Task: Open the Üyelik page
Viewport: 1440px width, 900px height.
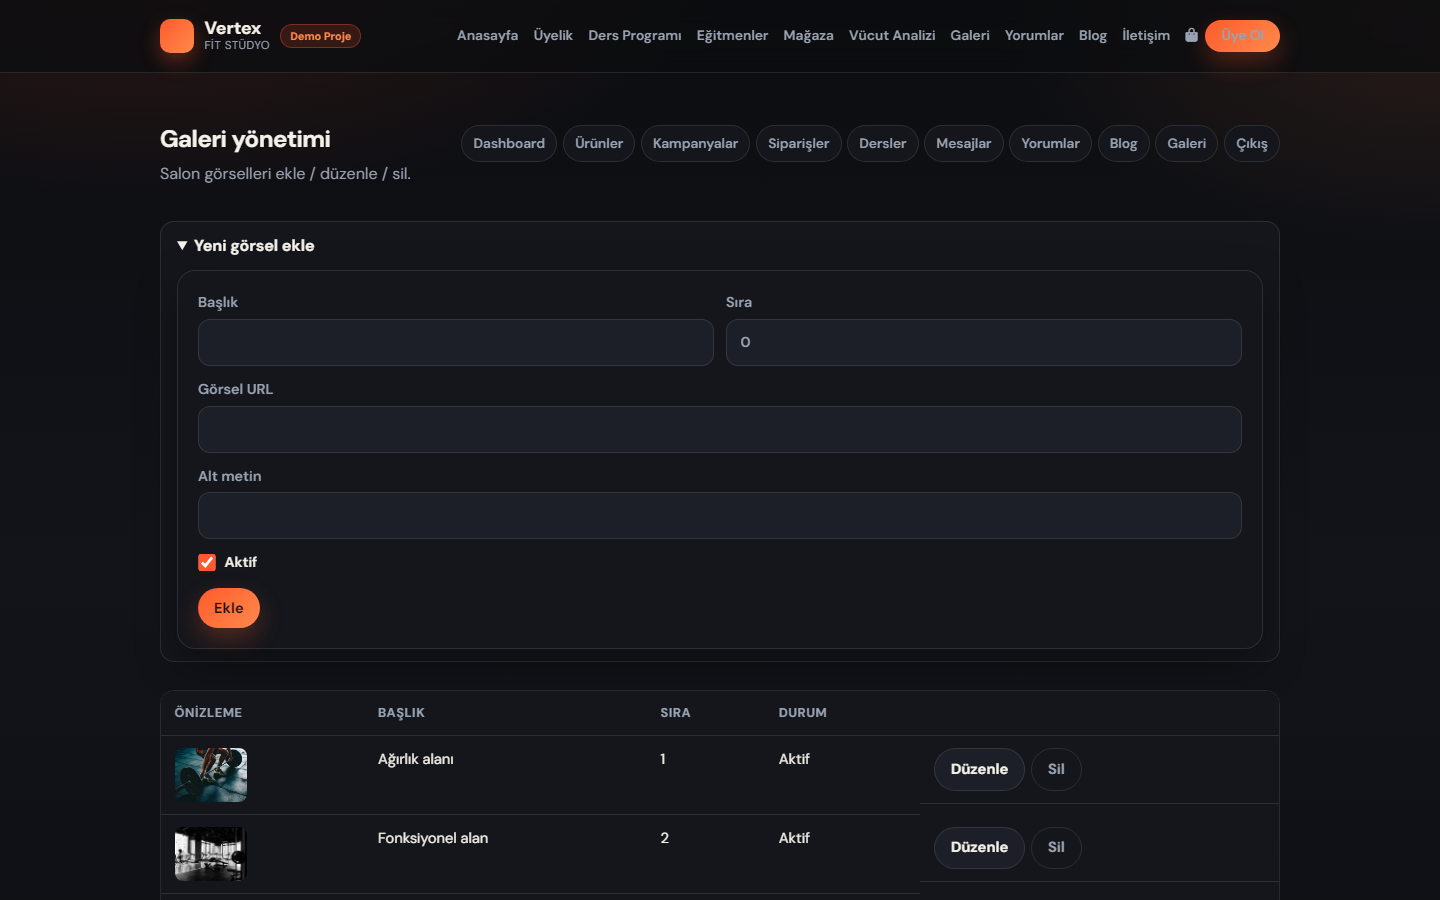Action: point(553,35)
